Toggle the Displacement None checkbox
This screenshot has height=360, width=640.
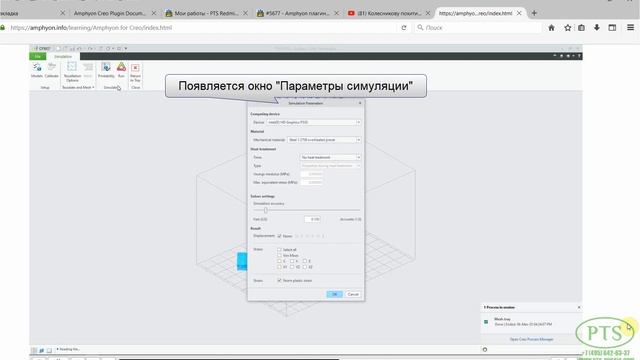(280, 236)
